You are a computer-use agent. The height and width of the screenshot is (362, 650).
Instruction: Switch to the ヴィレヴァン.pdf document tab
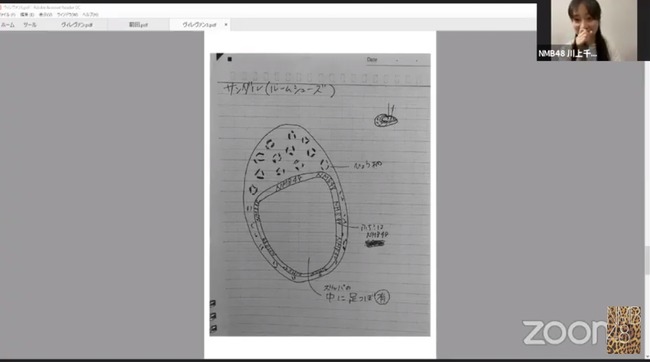[x=77, y=25]
